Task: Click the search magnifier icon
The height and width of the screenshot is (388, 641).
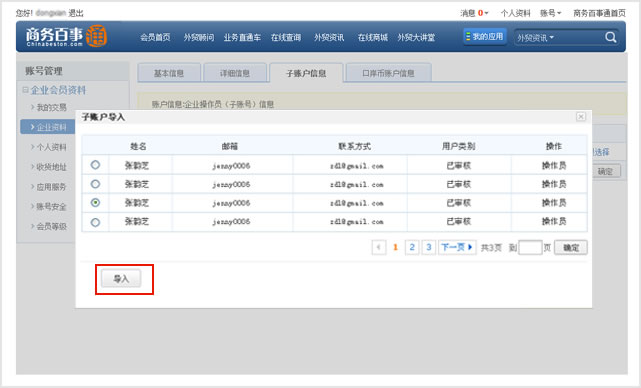Action: point(610,37)
